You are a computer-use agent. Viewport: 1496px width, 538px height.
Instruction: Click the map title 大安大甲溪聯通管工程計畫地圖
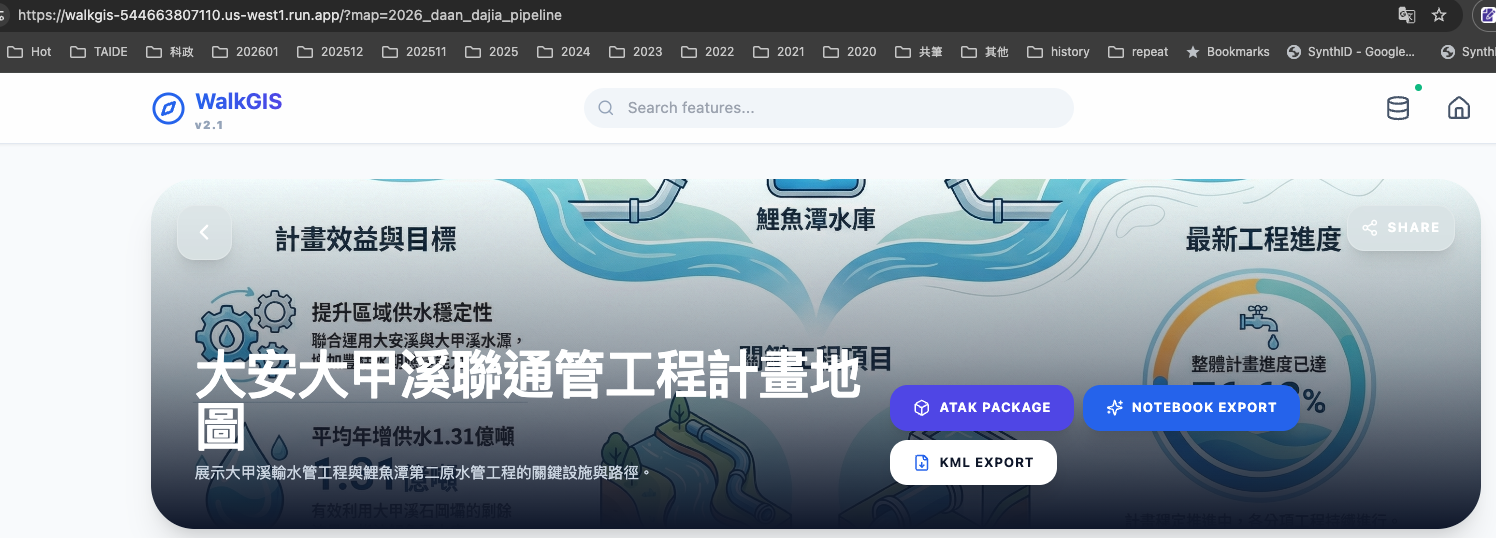tap(527, 400)
